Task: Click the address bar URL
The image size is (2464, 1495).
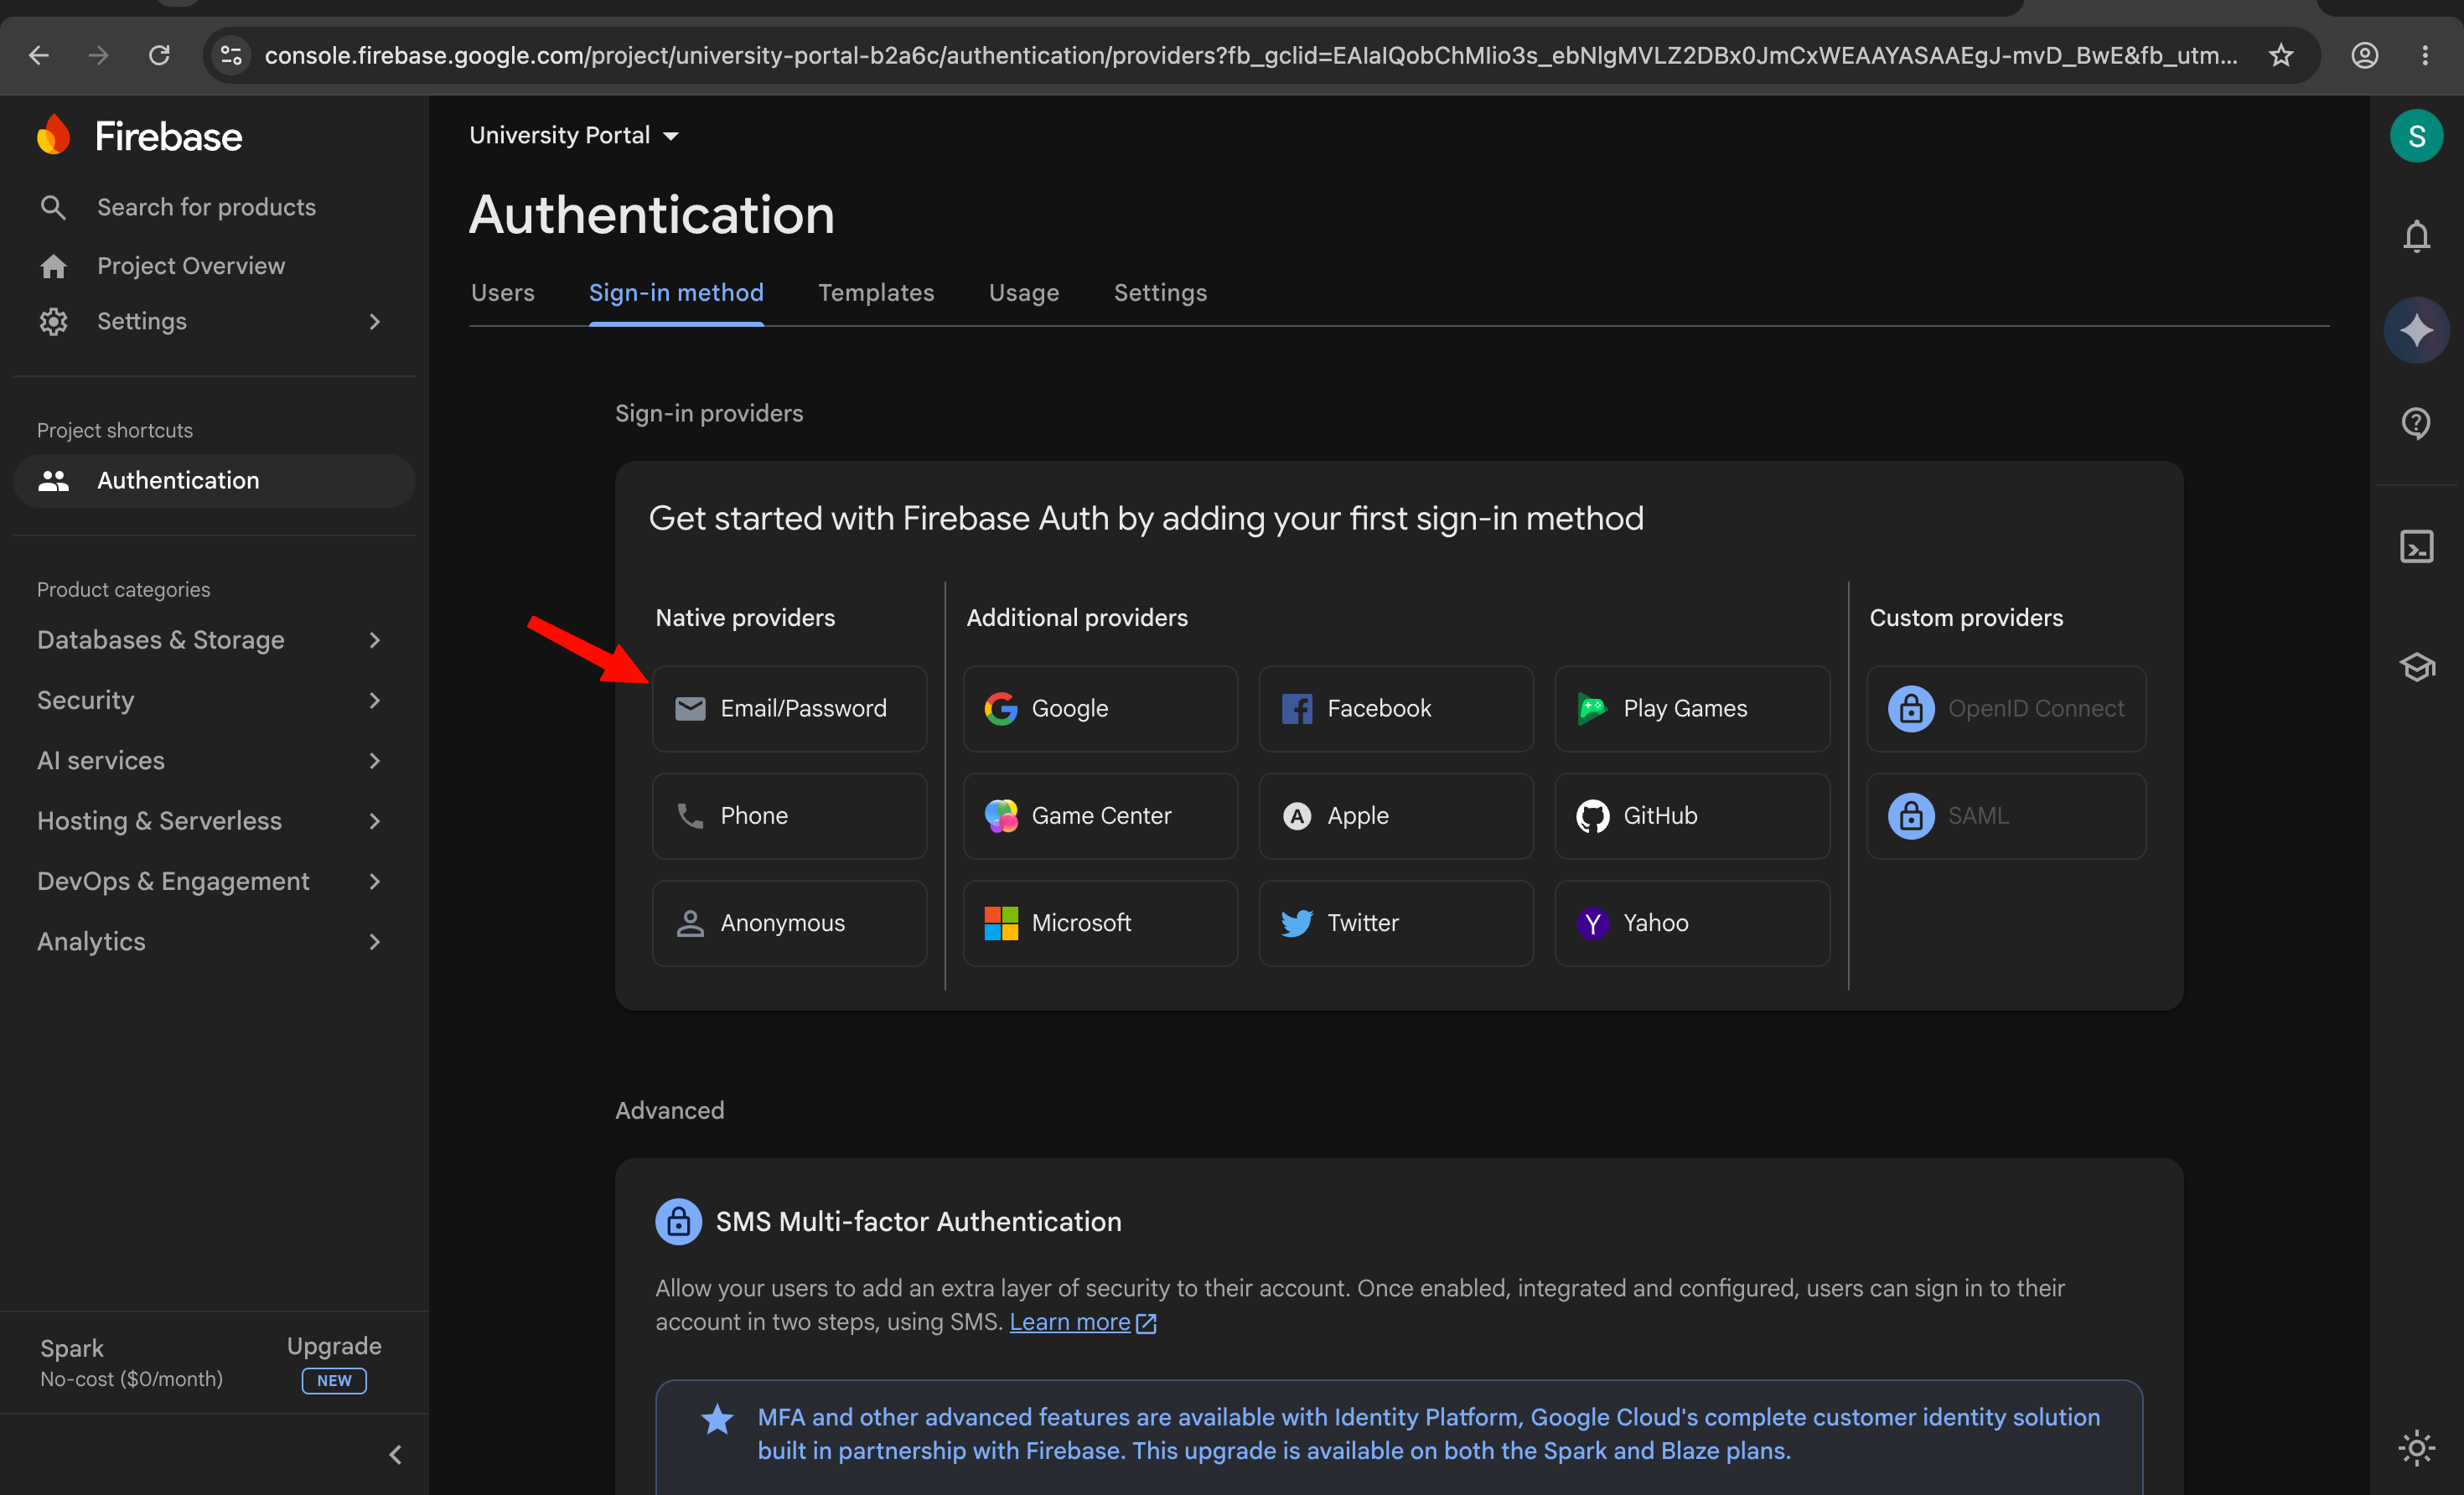Action: click(x=1250, y=55)
